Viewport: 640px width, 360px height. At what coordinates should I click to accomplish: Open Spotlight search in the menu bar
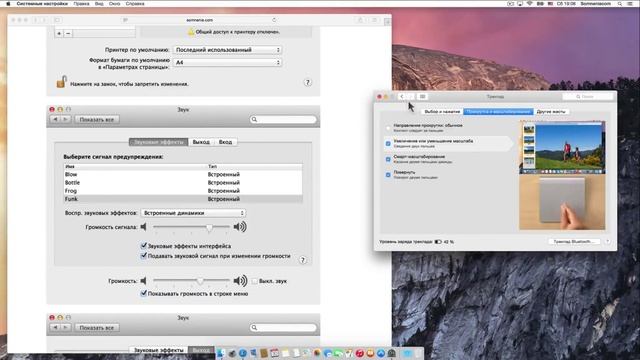(x=620, y=4)
